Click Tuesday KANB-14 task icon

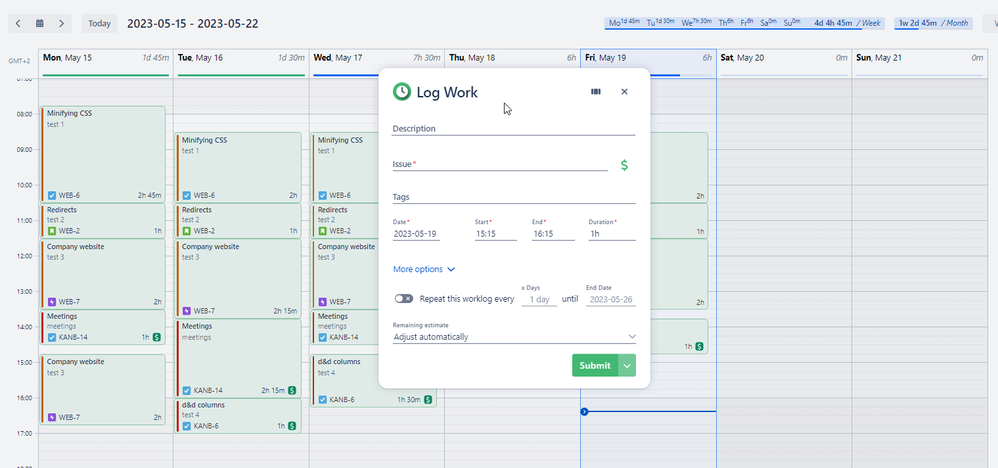click(x=186, y=390)
